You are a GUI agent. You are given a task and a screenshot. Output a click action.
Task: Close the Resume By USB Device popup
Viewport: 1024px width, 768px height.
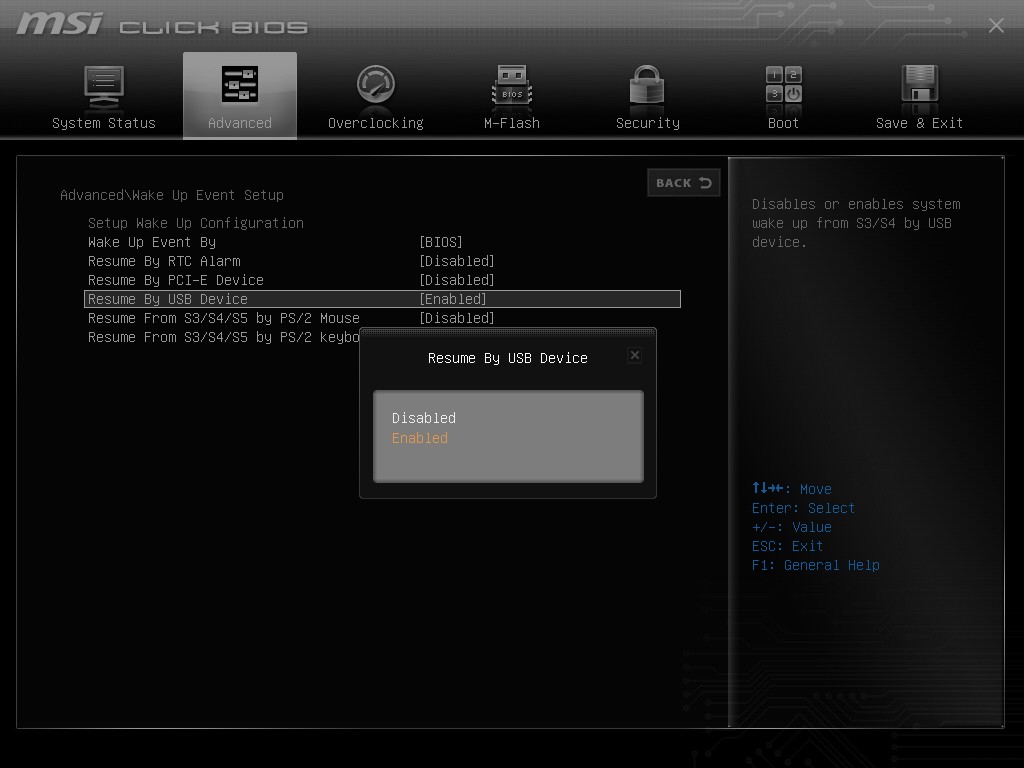tap(635, 355)
